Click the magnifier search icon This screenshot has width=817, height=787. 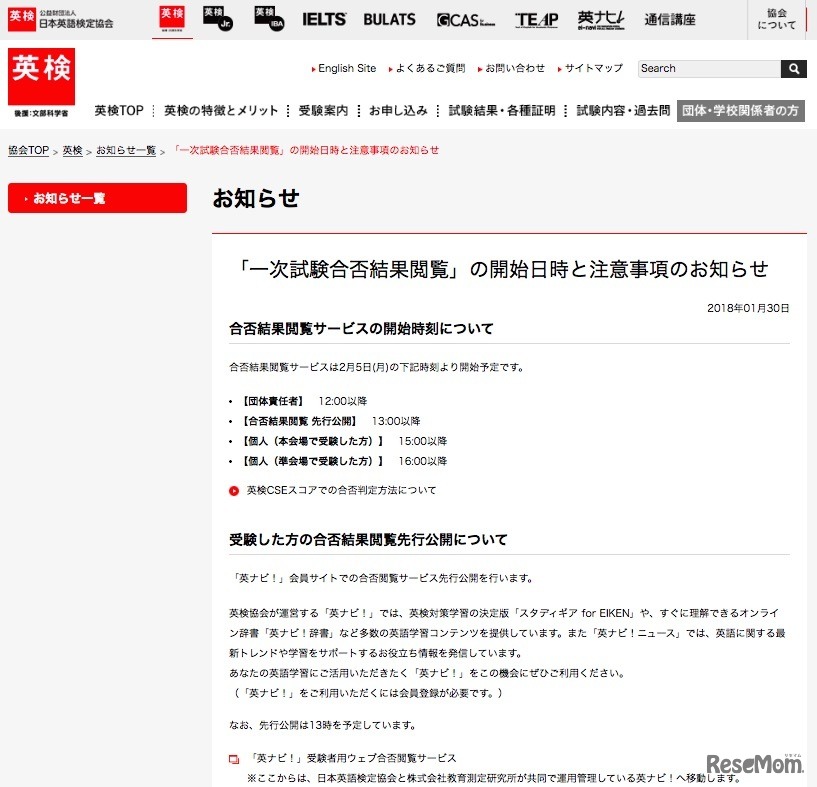(x=794, y=68)
